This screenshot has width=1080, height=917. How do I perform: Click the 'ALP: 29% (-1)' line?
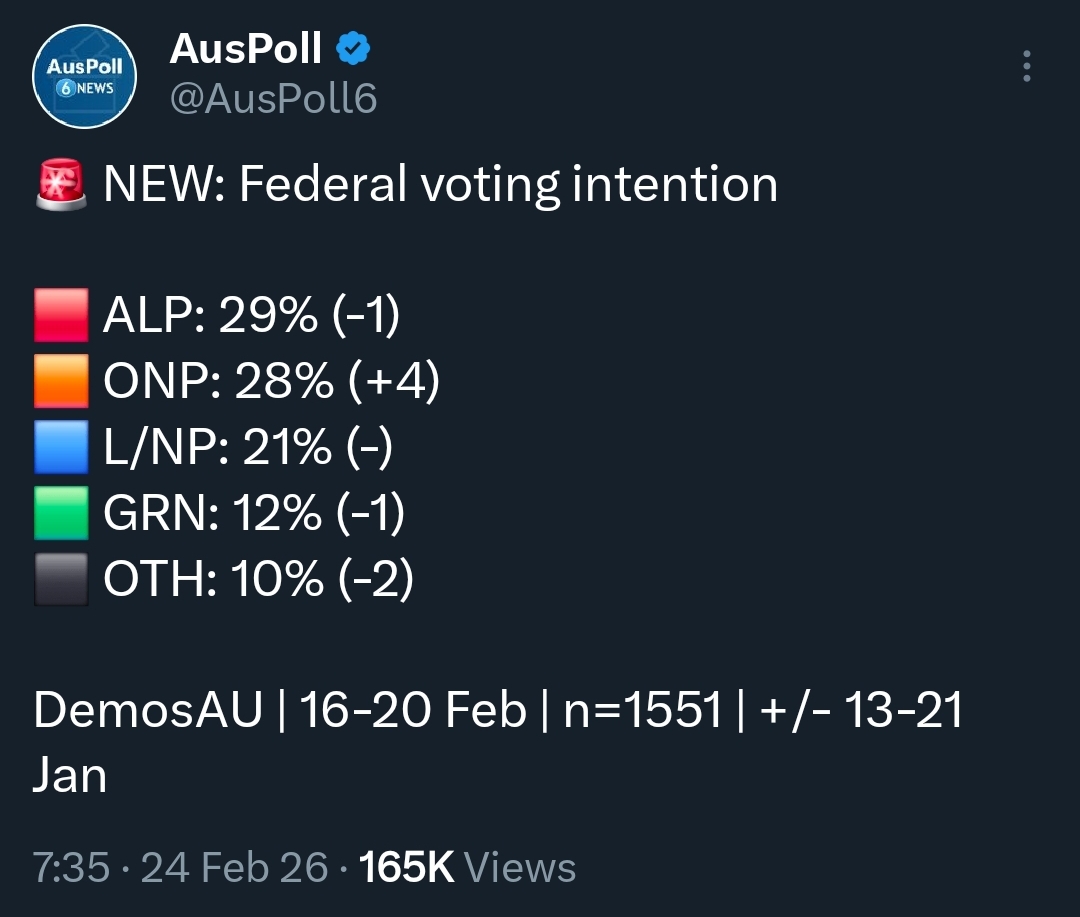251,316
